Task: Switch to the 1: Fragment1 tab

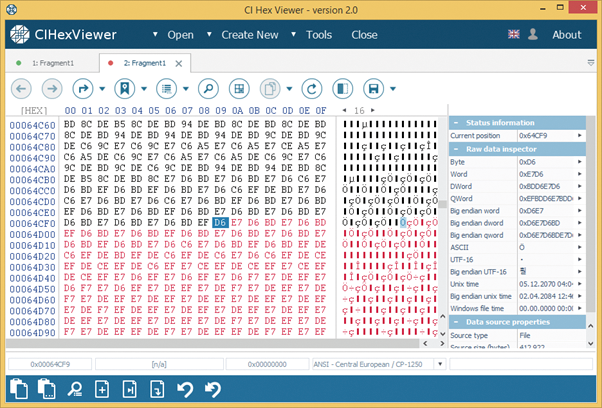Action: click(x=53, y=63)
